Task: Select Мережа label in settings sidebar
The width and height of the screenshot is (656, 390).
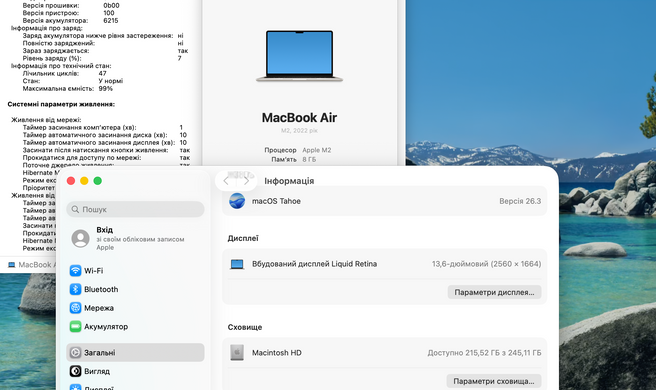Action: point(99,308)
